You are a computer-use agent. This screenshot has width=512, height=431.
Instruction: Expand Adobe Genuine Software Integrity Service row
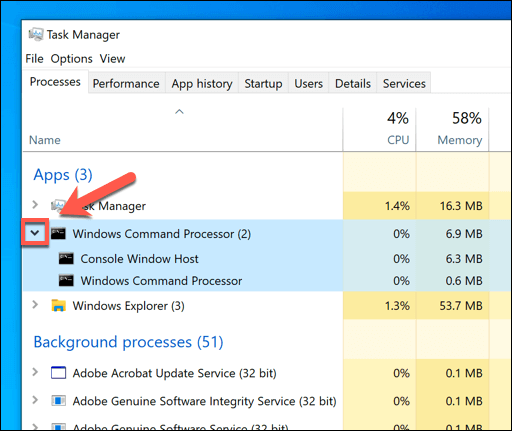point(35,400)
